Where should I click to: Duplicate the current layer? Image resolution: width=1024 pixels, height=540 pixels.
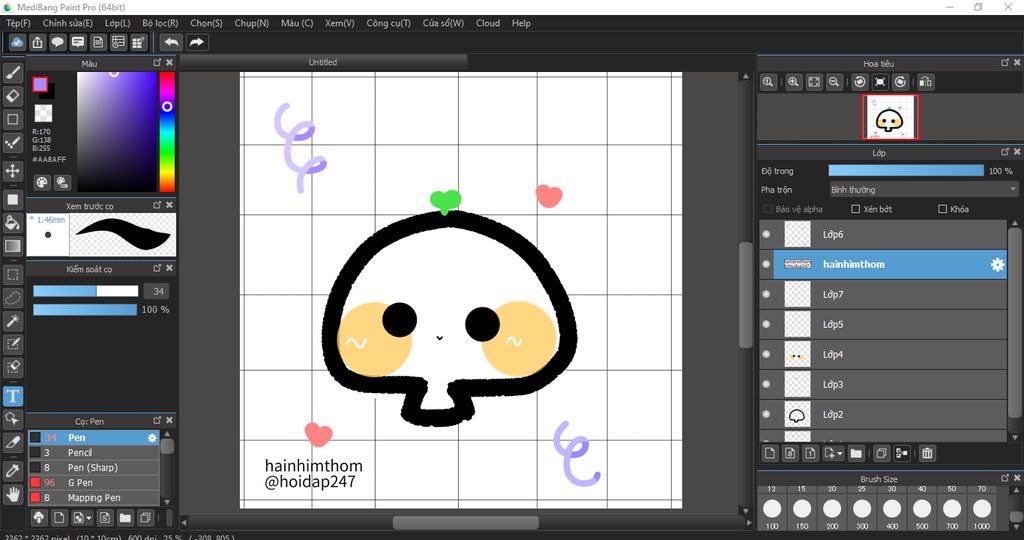881,453
